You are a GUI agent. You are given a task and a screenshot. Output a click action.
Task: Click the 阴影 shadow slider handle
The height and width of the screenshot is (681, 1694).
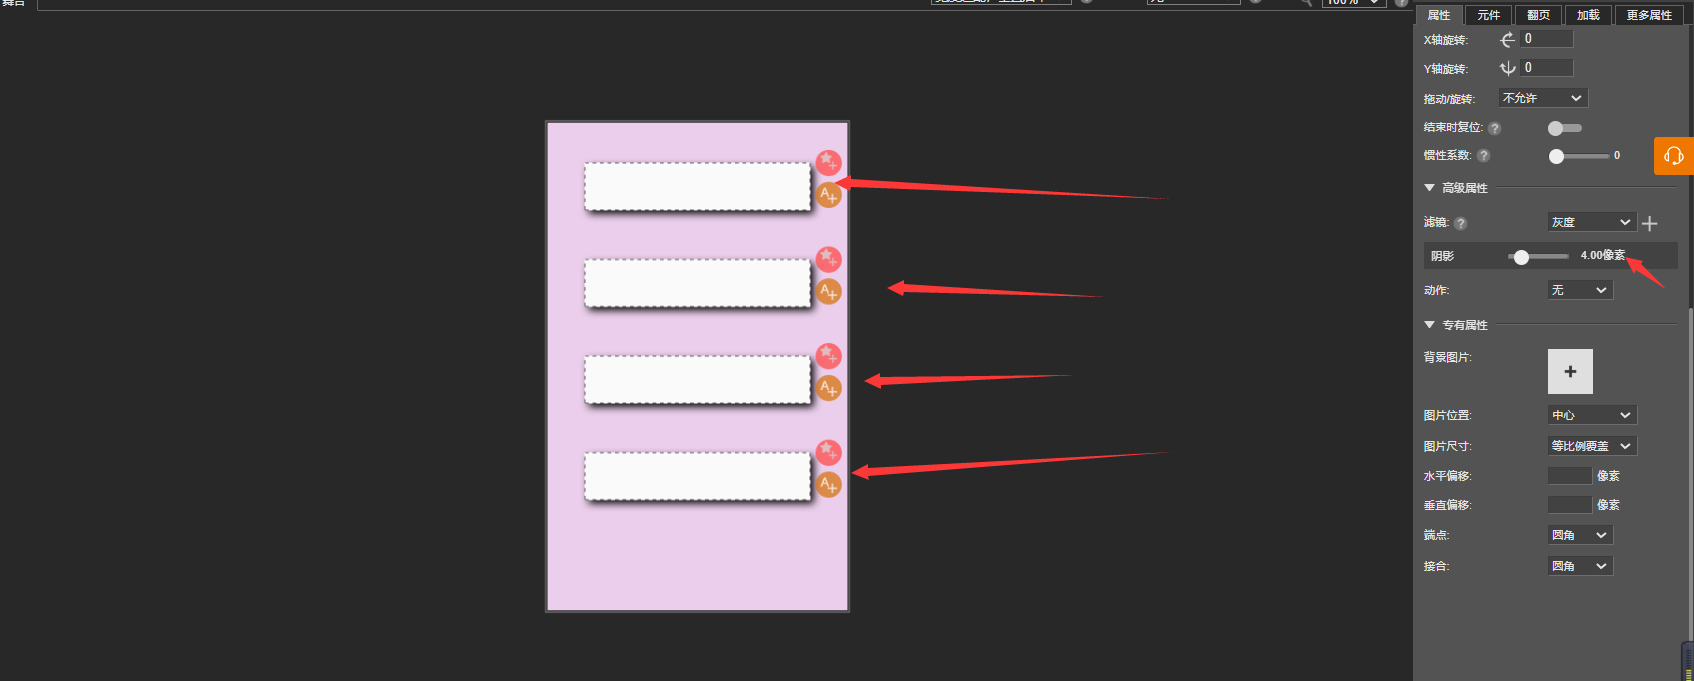tap(1521, 257)
